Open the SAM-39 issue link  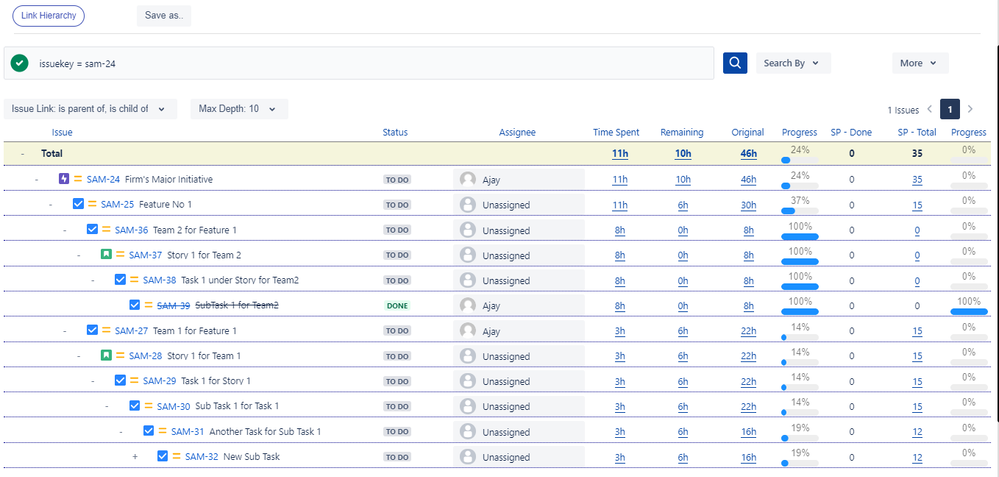(173, 306)
